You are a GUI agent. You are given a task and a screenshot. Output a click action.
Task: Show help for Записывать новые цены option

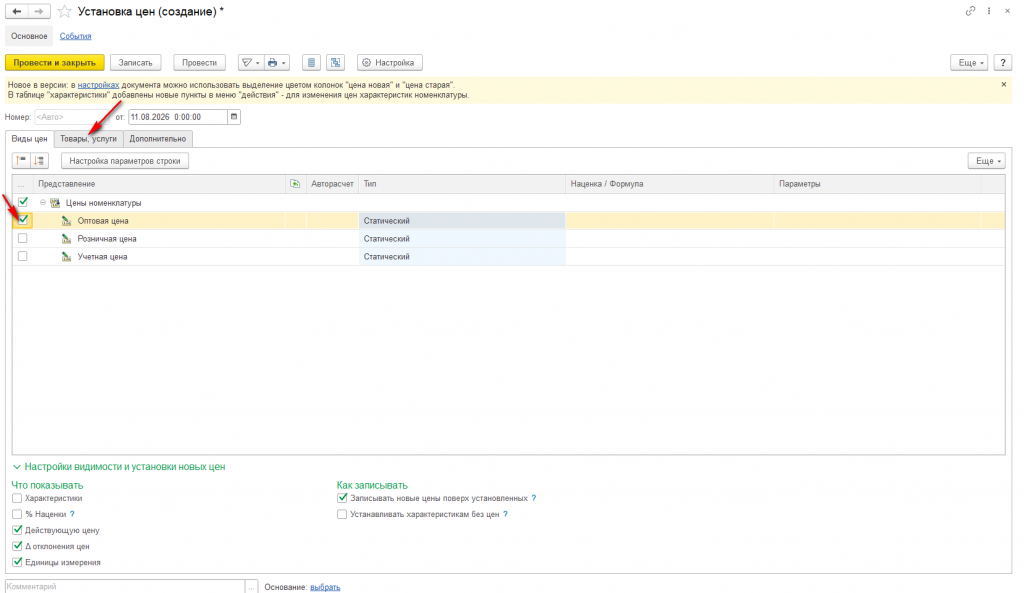534,498
